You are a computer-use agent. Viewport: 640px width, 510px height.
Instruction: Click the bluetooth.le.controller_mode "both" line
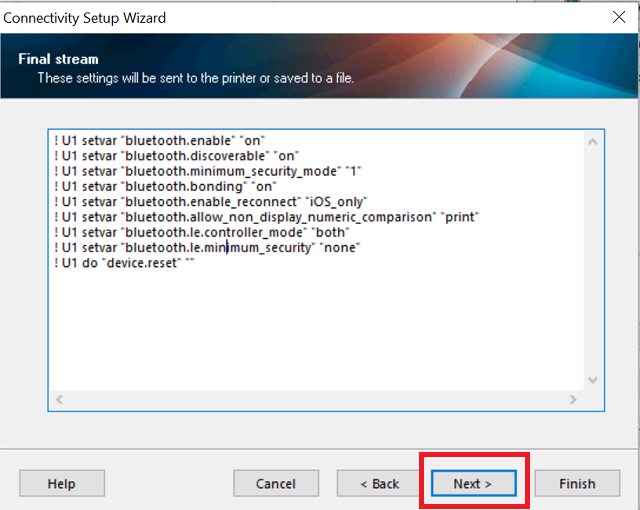click(202, 232)
